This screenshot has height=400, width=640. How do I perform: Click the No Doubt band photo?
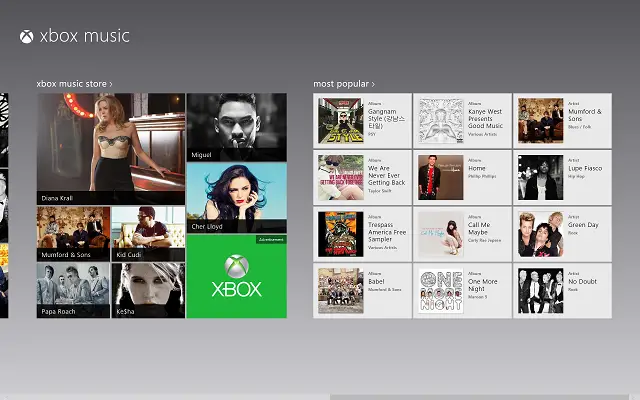pyautogui.click(x=541, y=291)
